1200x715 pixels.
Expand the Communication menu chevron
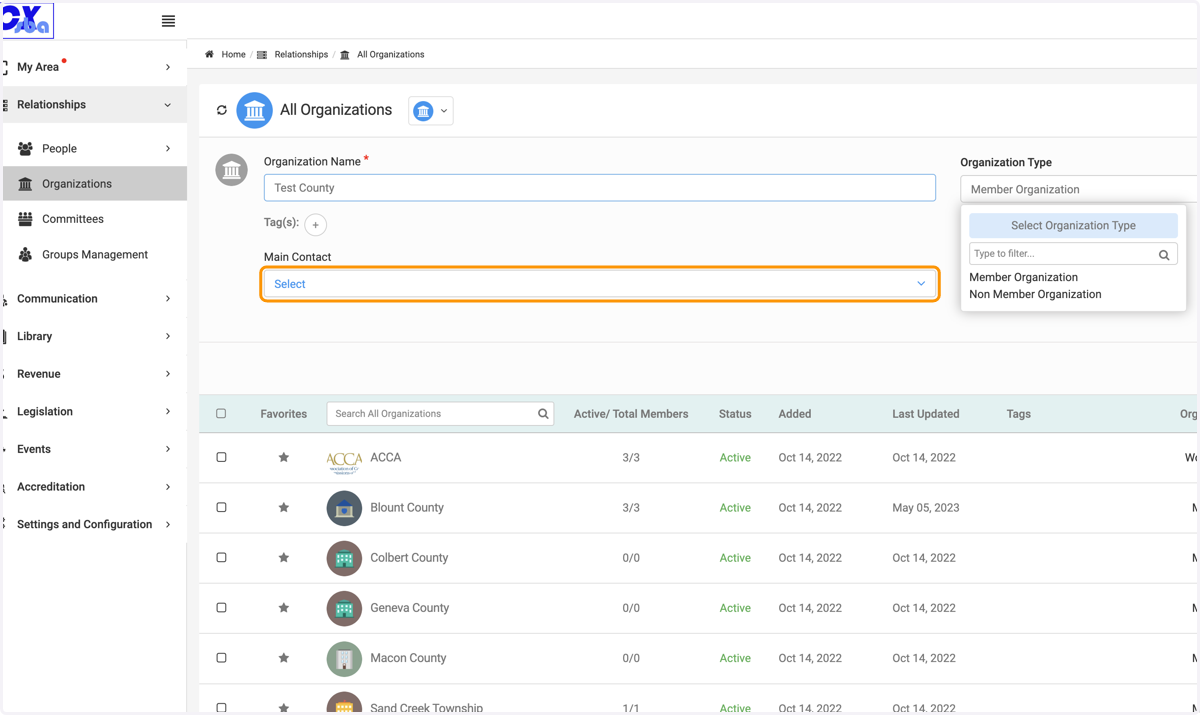167,299
